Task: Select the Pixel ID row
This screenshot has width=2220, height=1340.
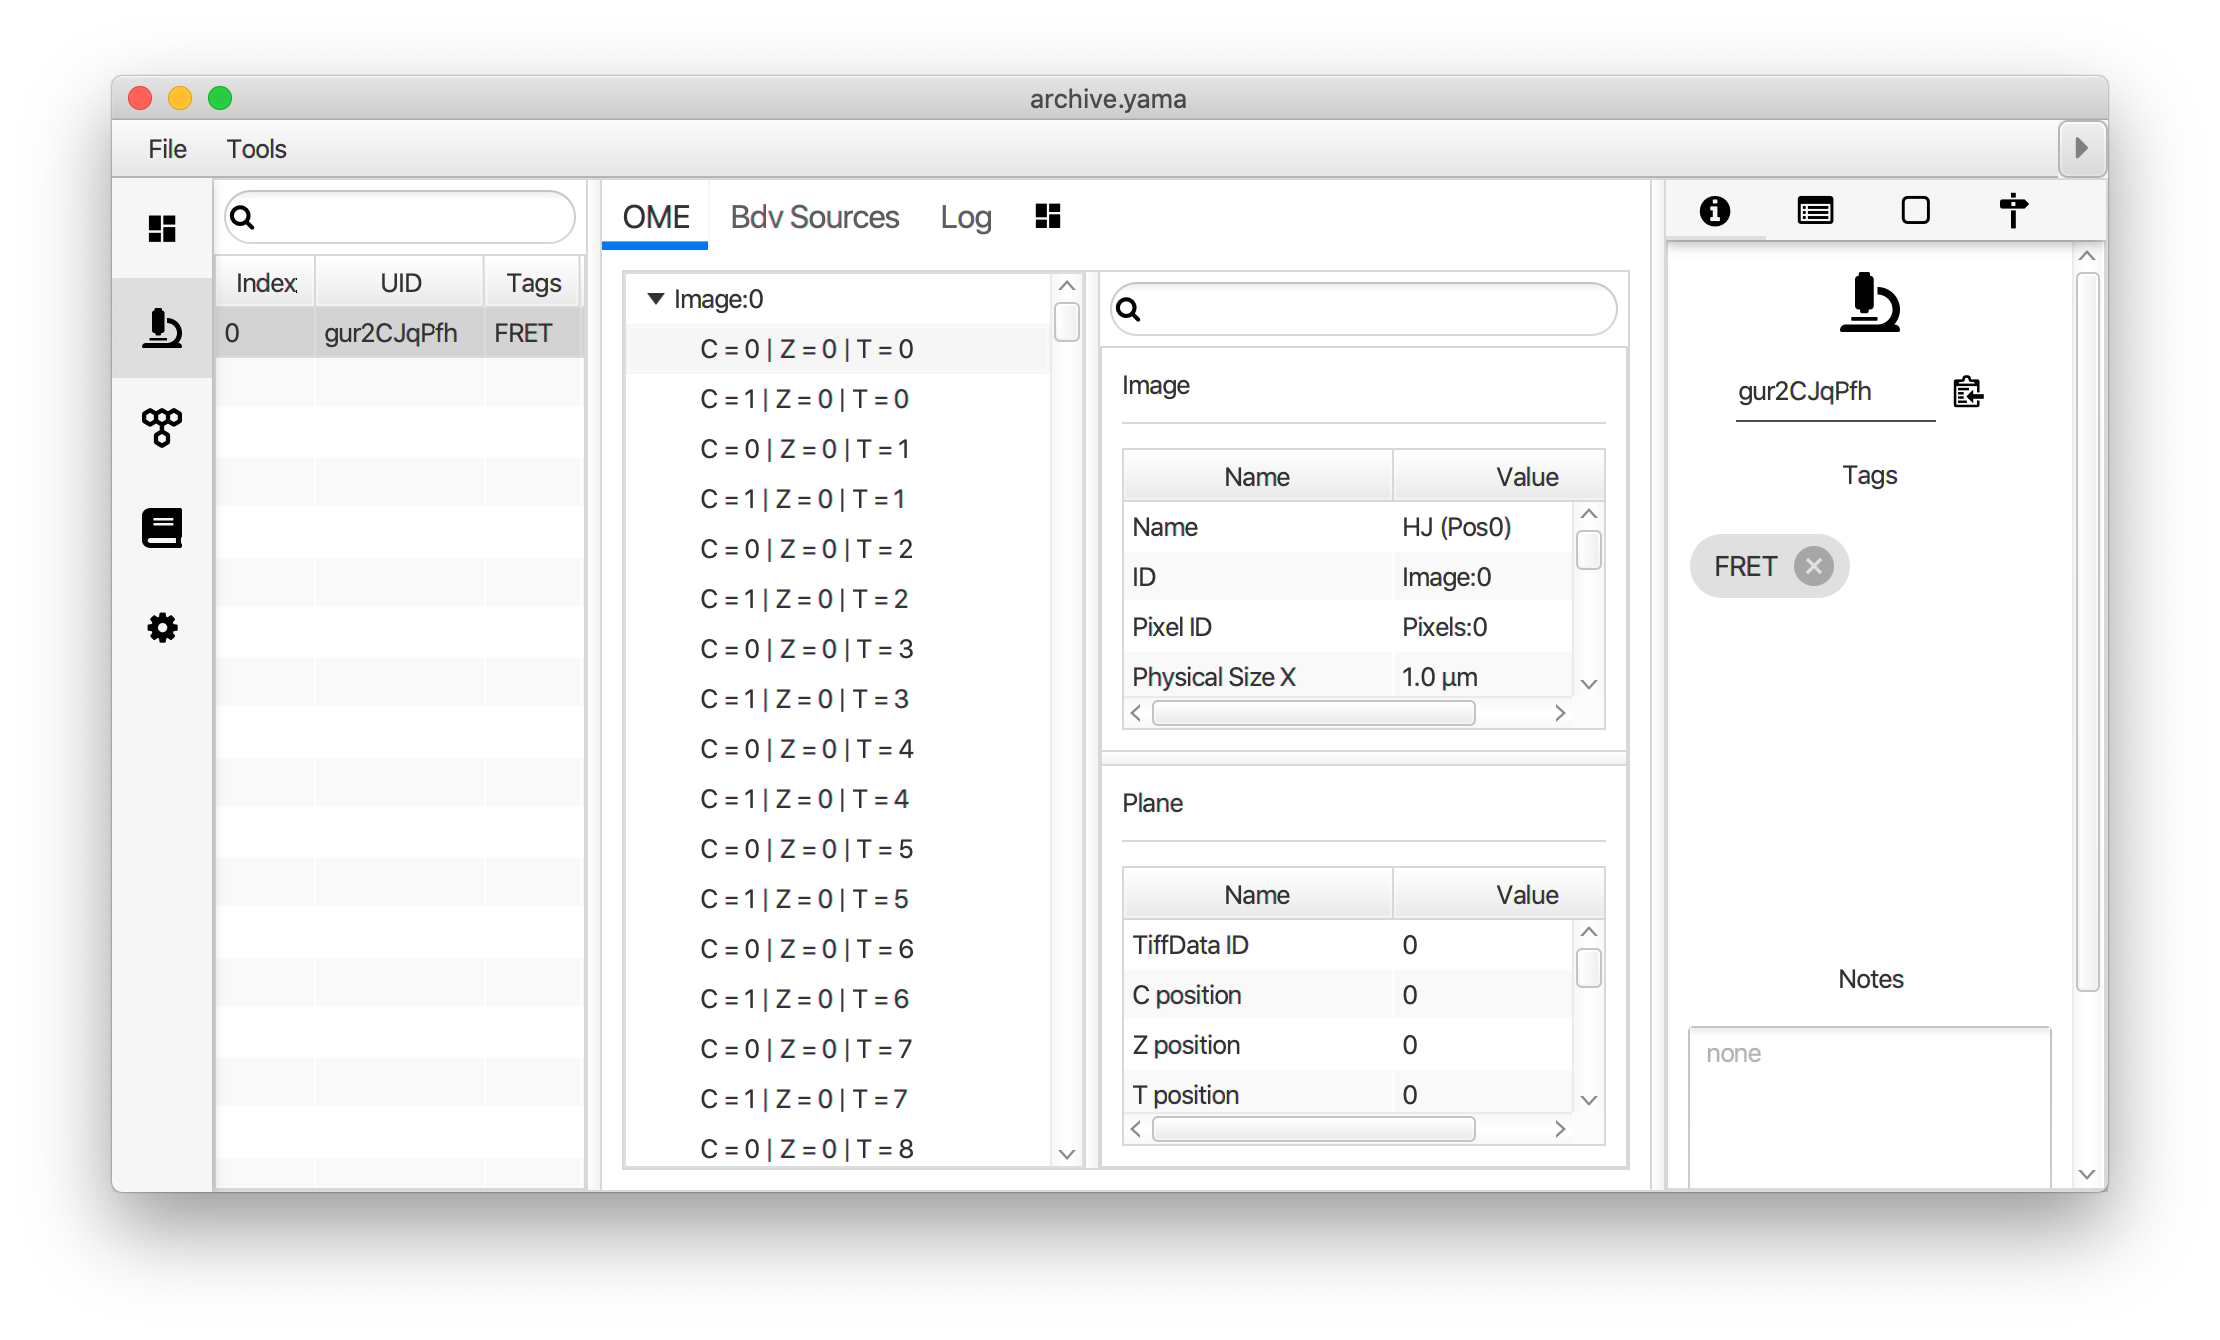Action: 1348,627
